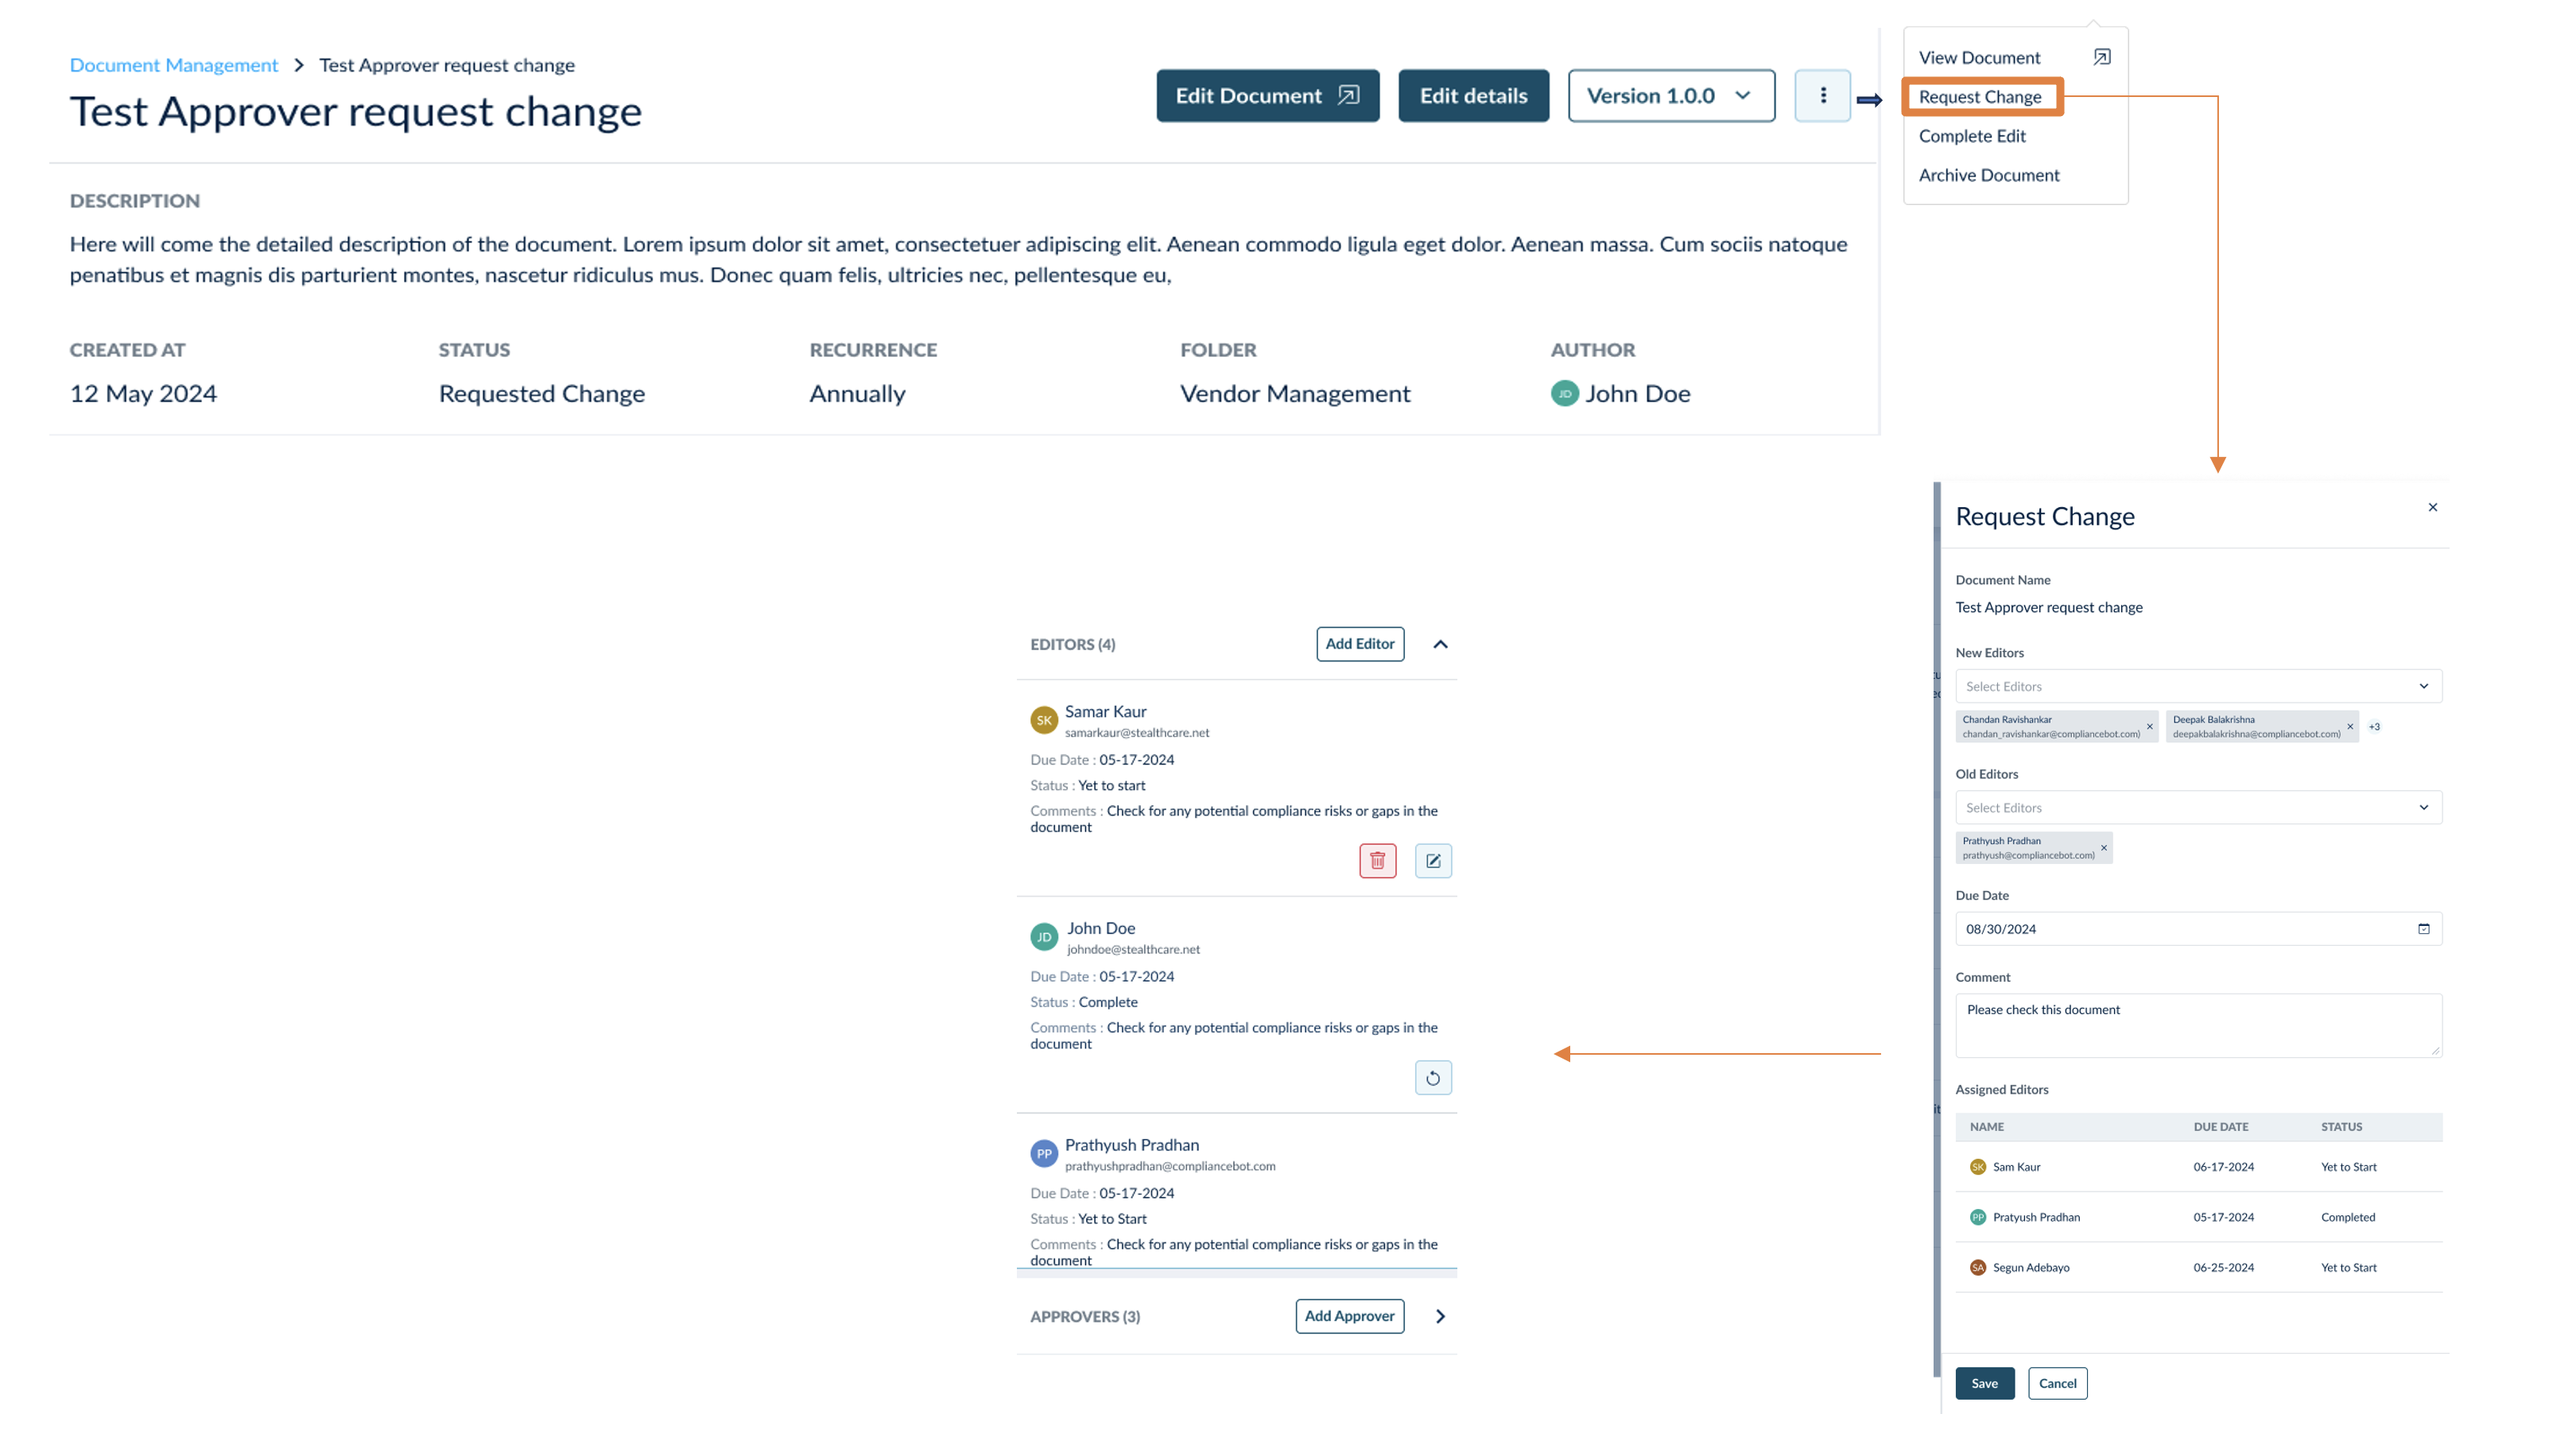This screenshot has width=2576, height=1445.
Task: Delete Samar Kaur editor with trash icon
Action: tap(1377, 860)
